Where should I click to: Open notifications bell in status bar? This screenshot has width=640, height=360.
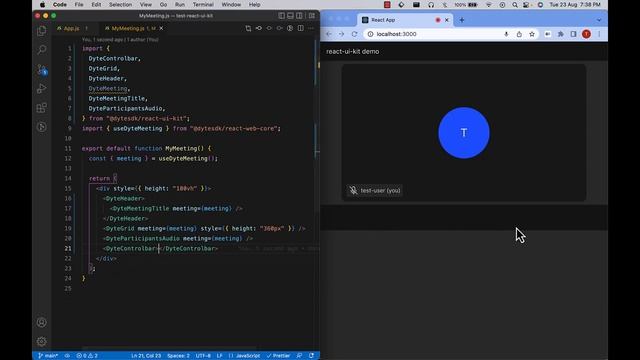pyautogui.click(x=311, y=356)
